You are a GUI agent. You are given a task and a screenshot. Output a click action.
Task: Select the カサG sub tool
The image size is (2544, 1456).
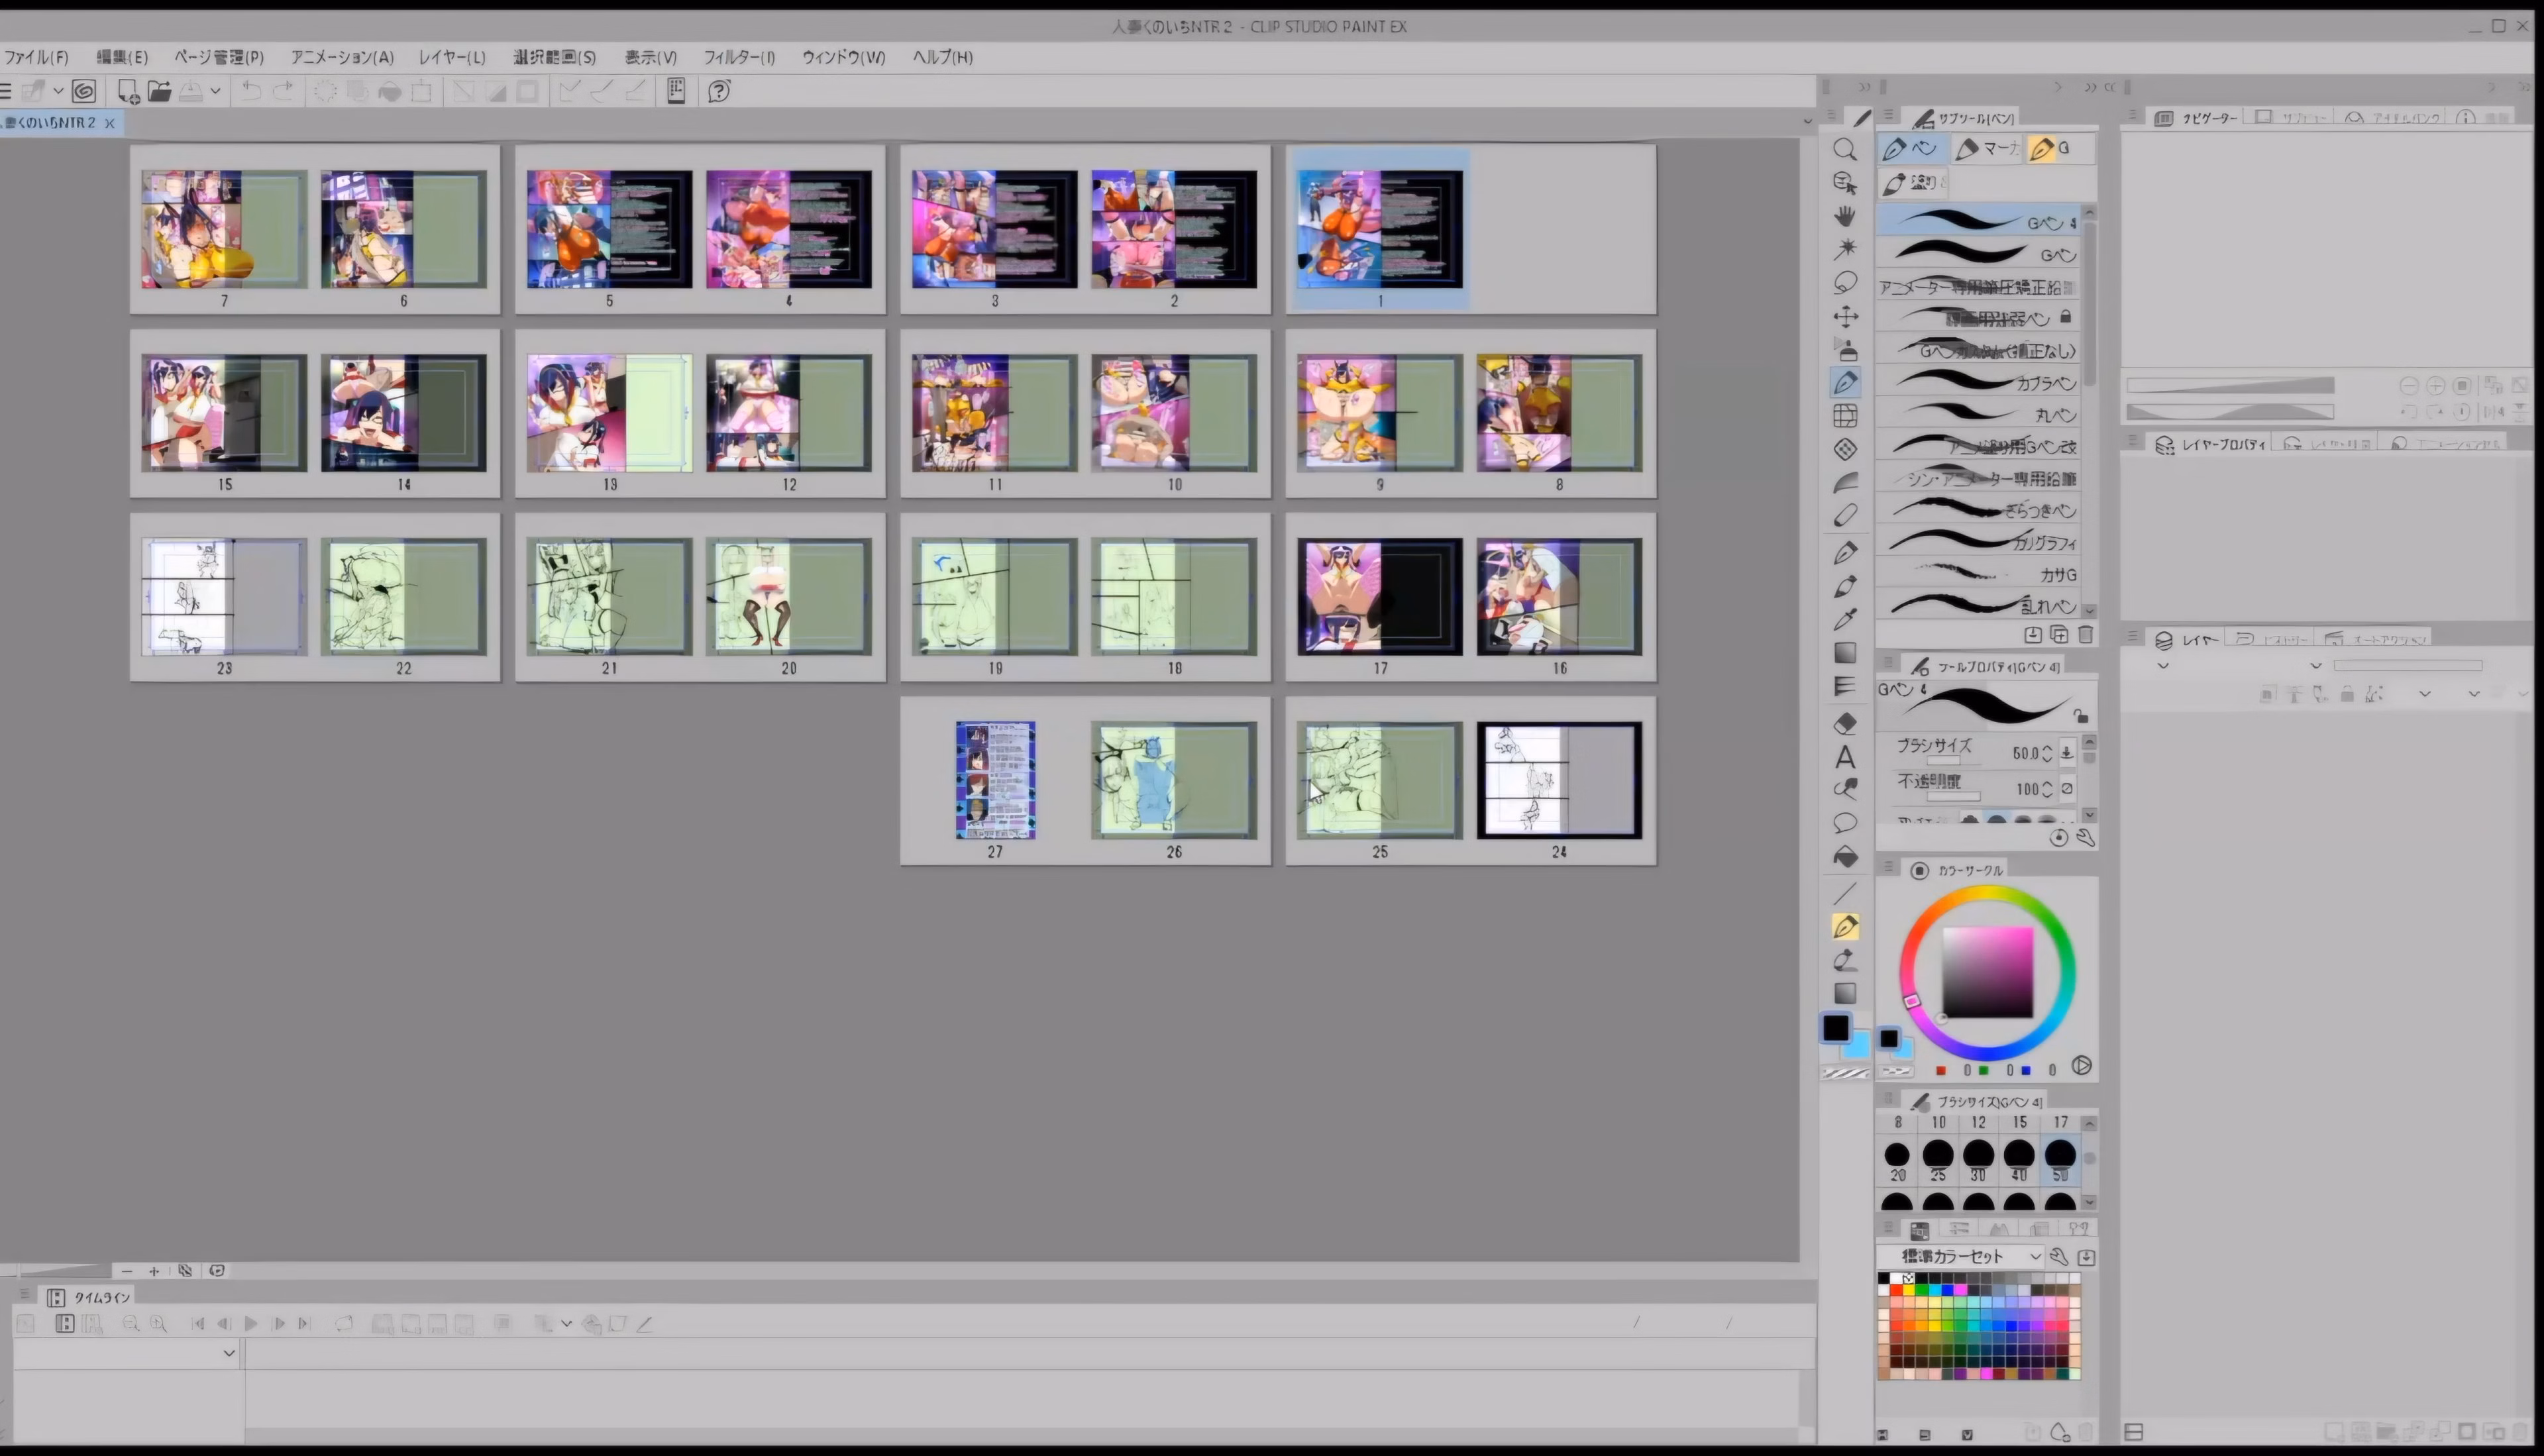click(x=1978, y=575)
